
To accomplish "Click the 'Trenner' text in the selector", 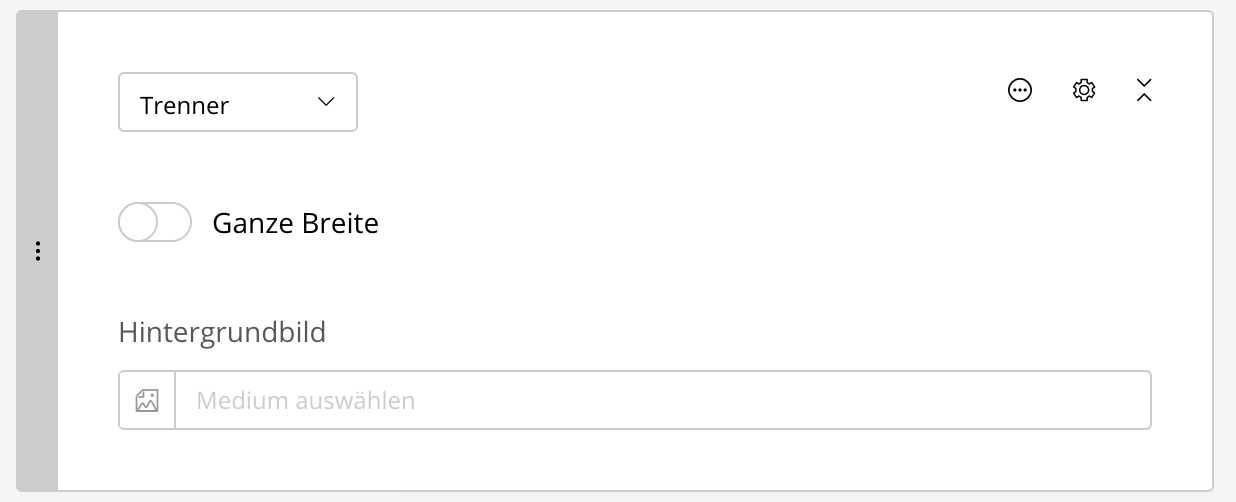I will coord(185,105).
